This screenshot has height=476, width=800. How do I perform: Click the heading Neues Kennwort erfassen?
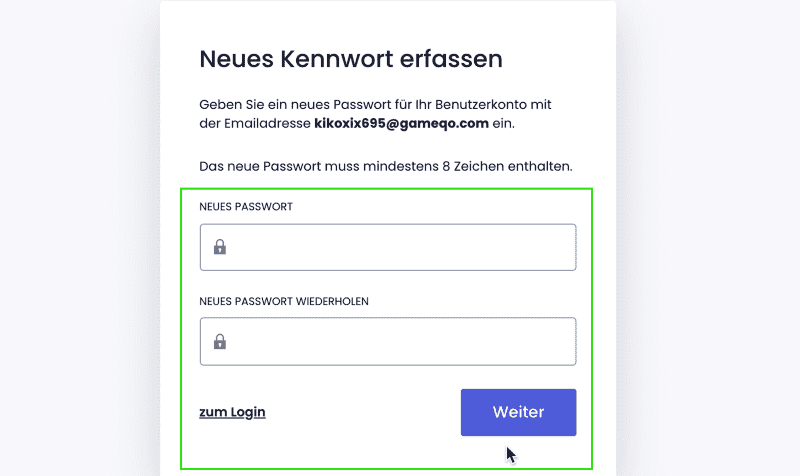[x=351, y=59]
